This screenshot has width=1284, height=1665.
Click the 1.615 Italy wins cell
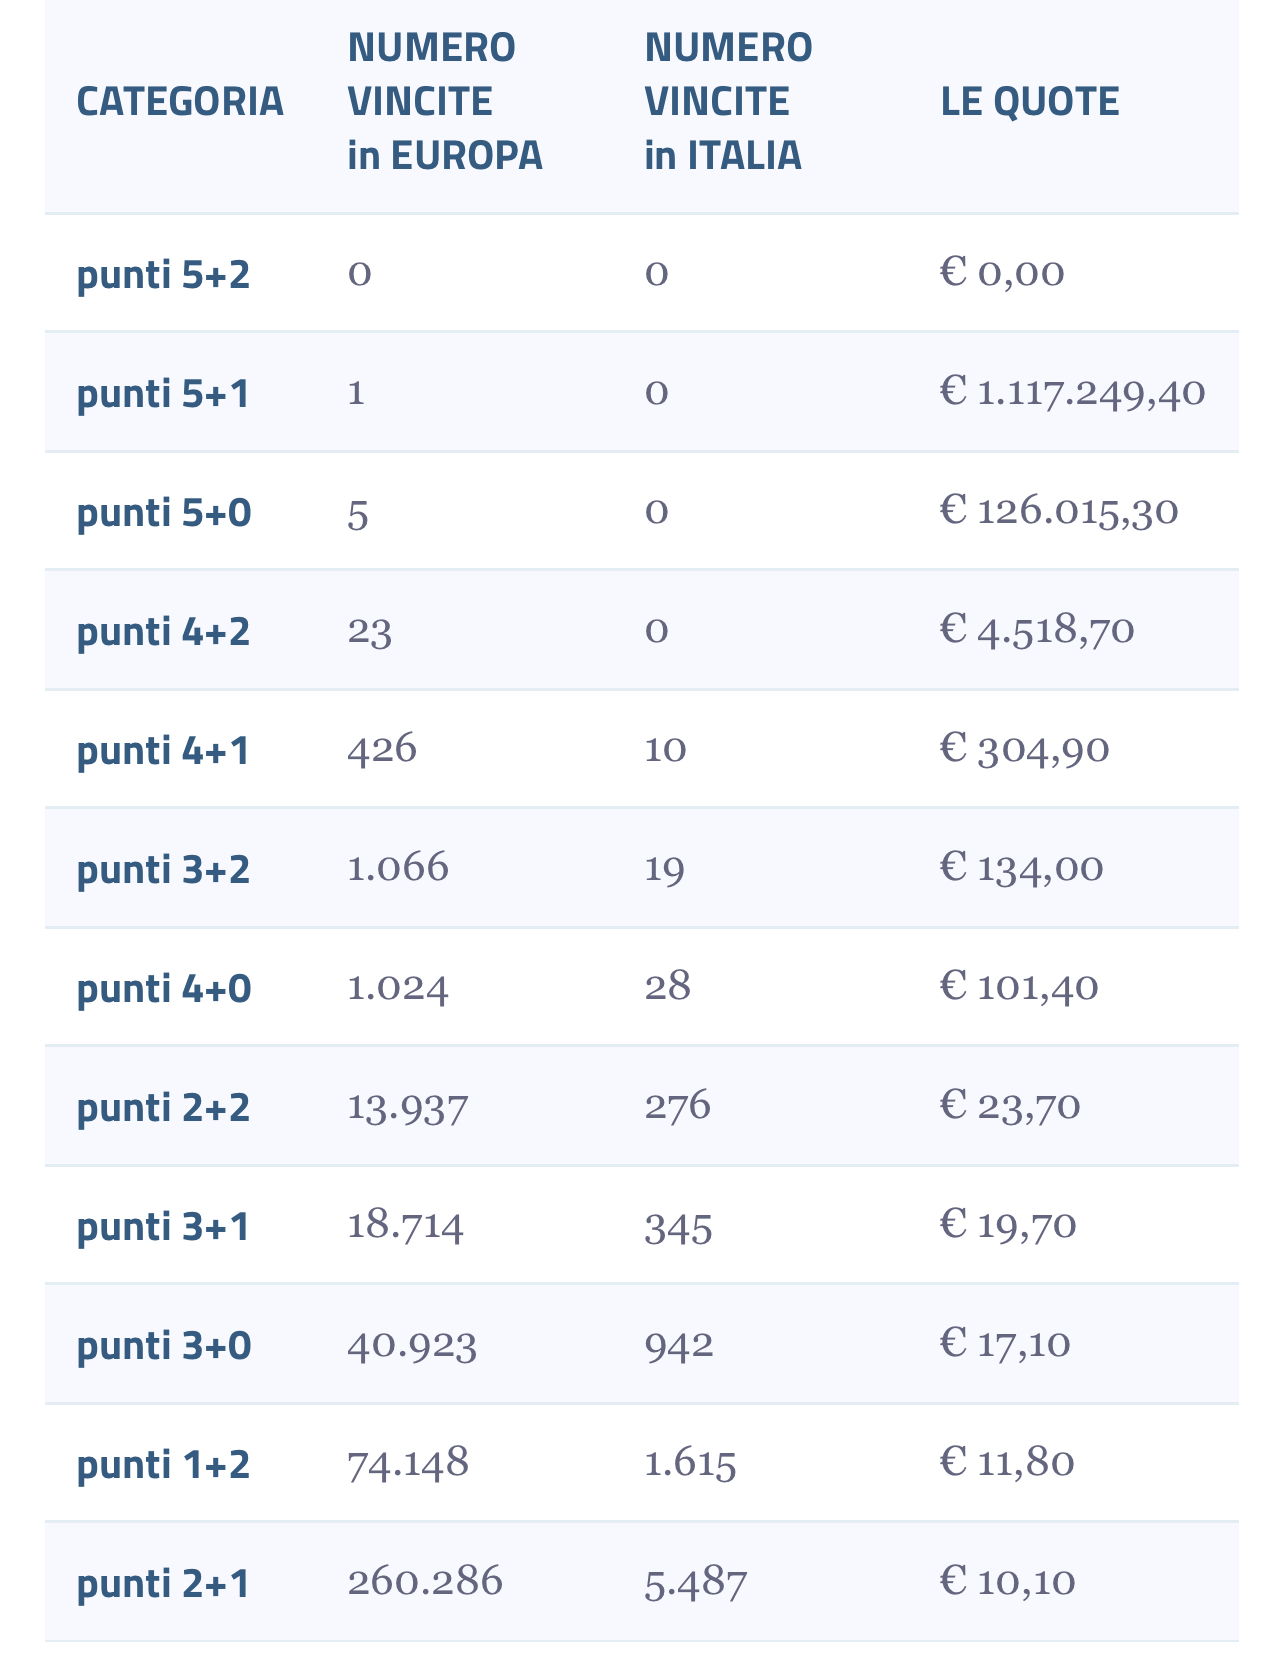point(690,1464)
